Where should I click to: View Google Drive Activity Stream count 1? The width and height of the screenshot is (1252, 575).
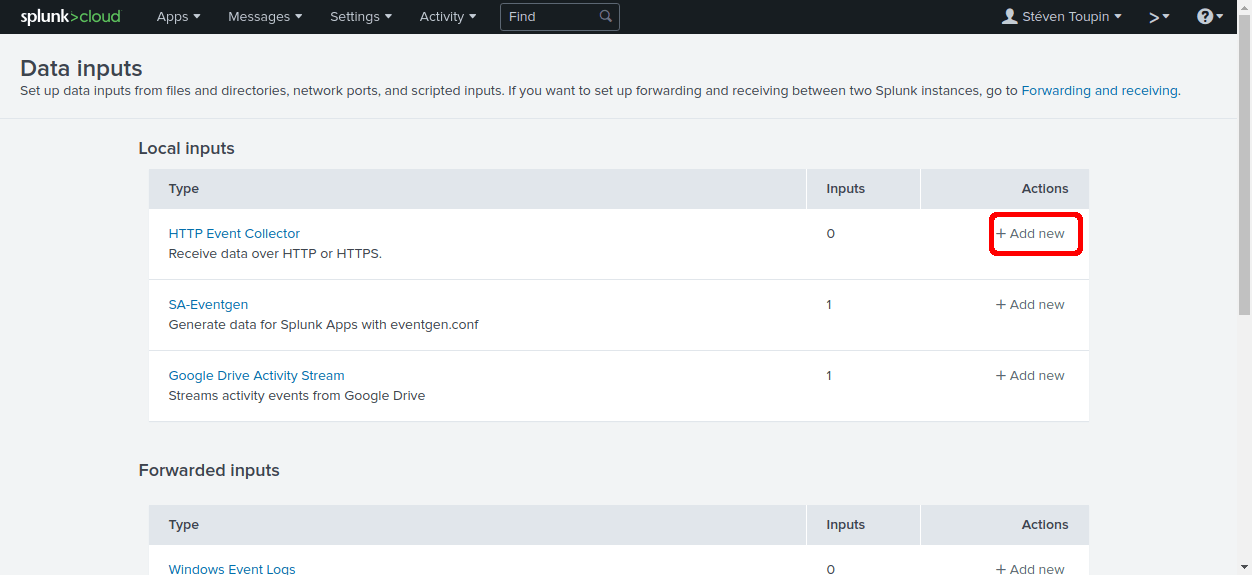[x=829, y=375]
